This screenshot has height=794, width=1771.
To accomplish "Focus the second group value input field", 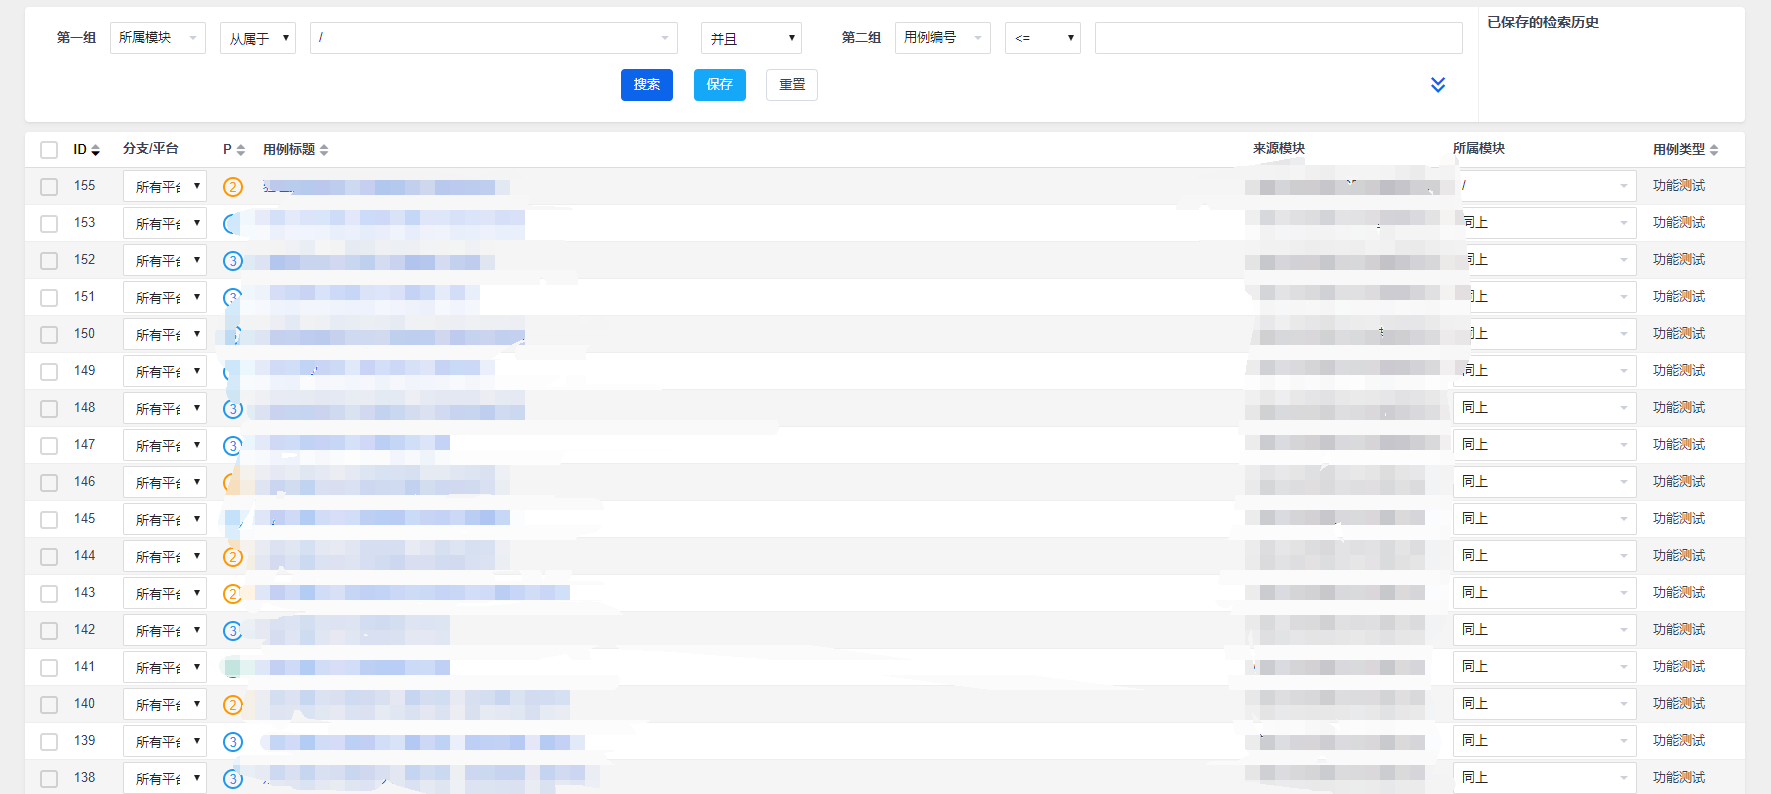I will tap(1279, 38).
